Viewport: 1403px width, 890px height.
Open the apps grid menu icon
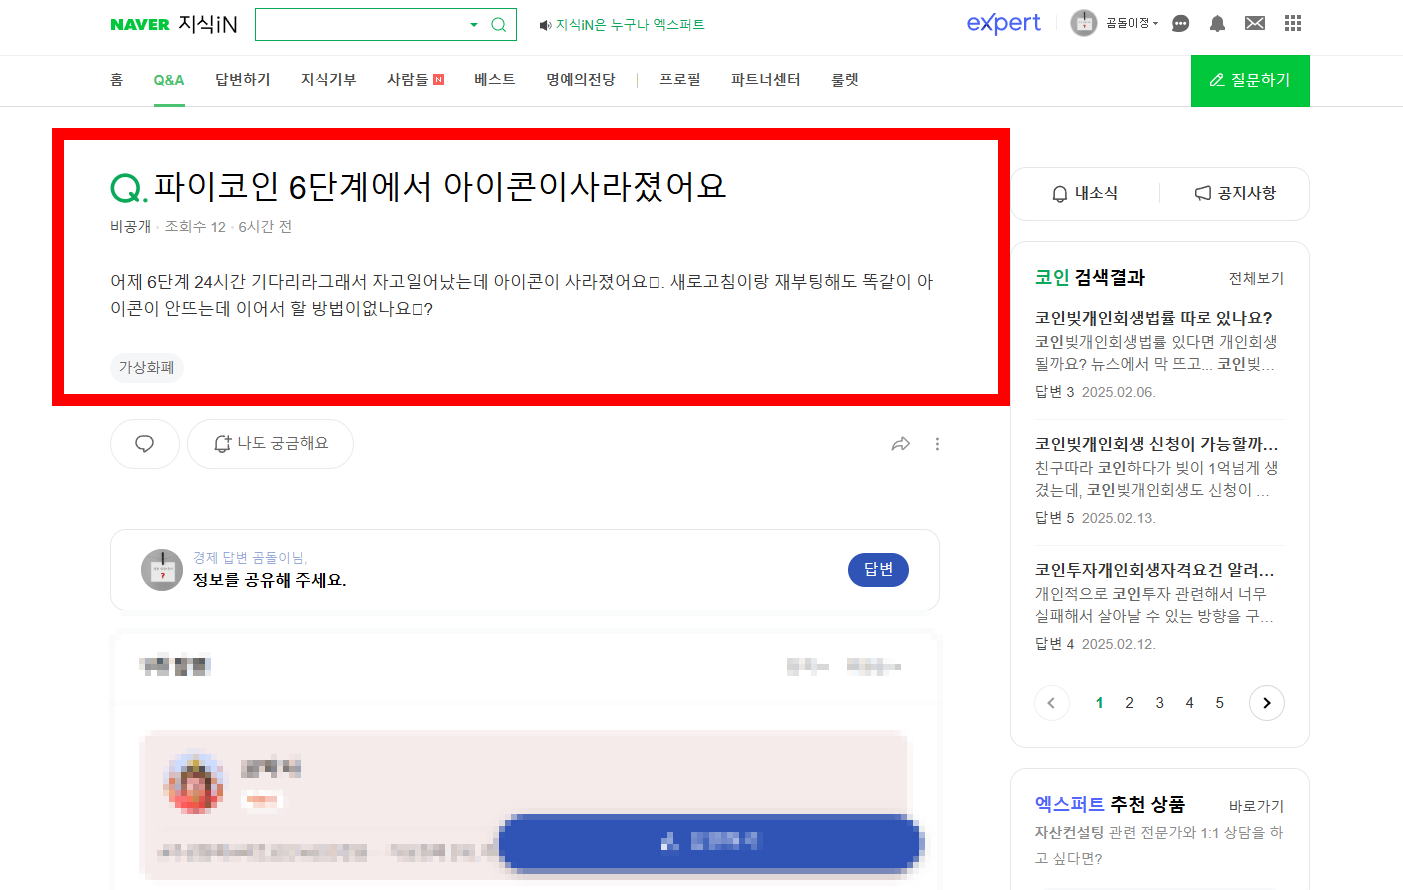click(x=1293, y=23)
